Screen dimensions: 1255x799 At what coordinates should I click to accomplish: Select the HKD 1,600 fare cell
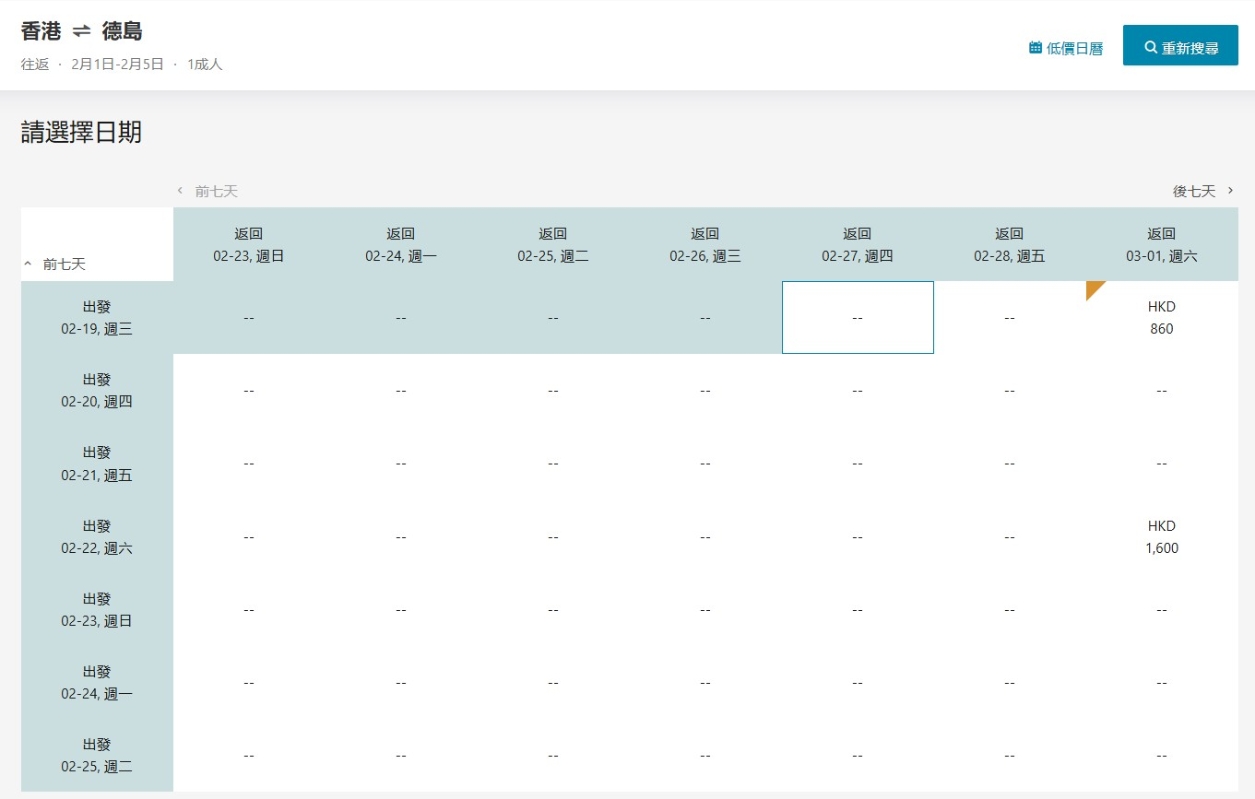point(1161,537)
